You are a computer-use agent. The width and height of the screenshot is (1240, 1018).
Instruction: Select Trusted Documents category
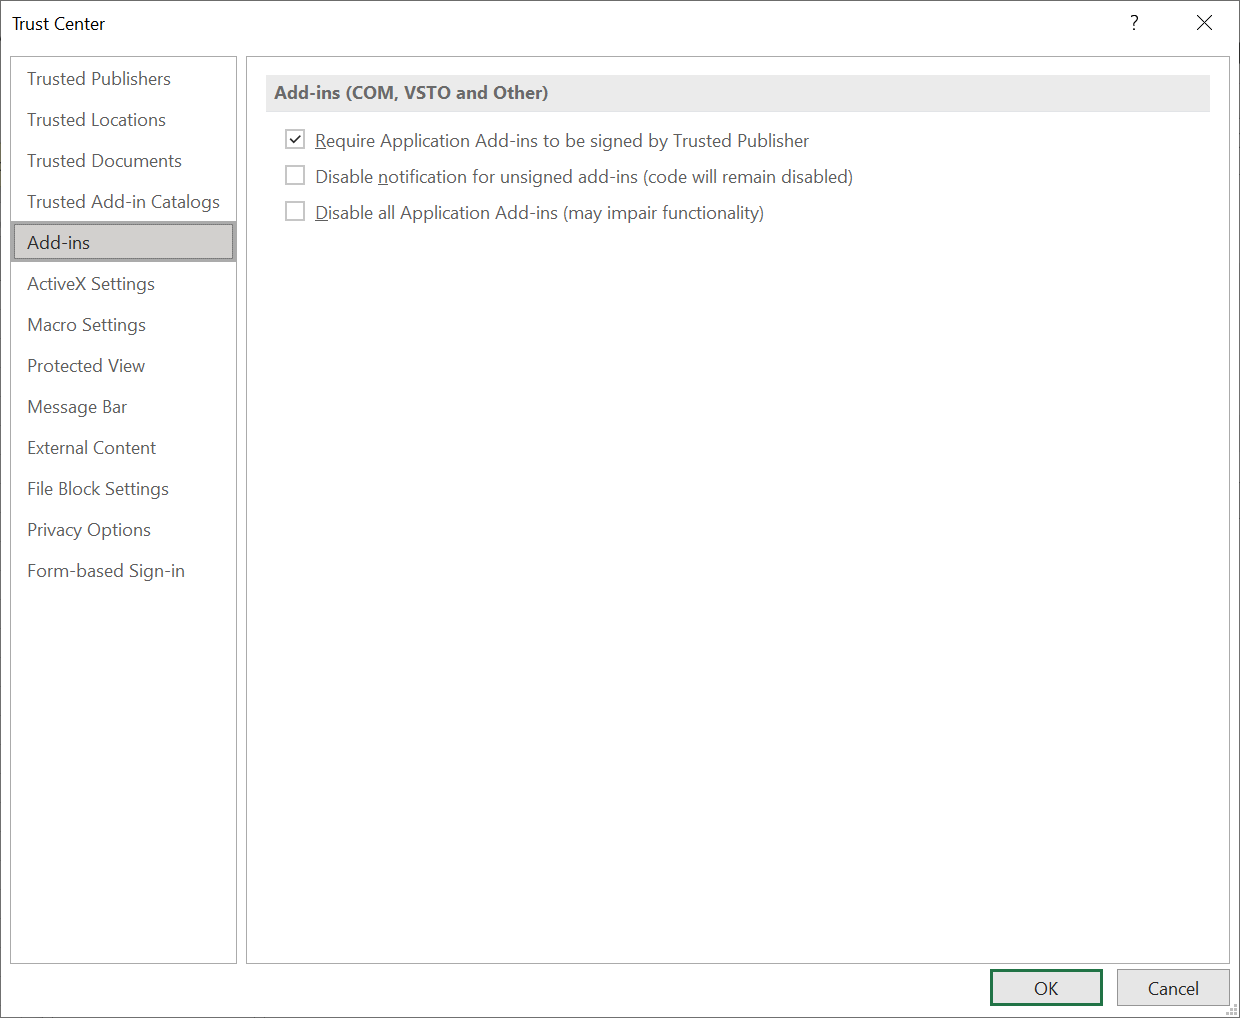click(x=123, y=161)
